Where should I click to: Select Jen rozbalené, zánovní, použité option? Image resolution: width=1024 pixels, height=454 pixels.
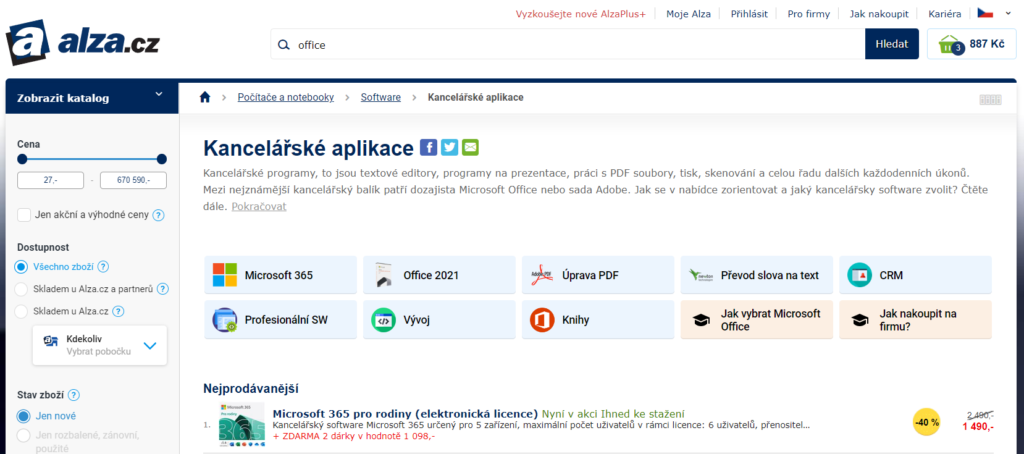pyautogui.click(x=24, y=435)
